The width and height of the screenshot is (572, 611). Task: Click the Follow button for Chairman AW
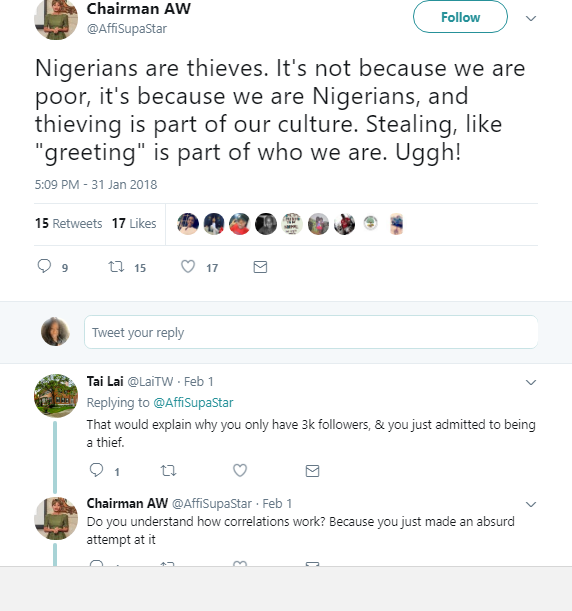[x=460, y=17]
